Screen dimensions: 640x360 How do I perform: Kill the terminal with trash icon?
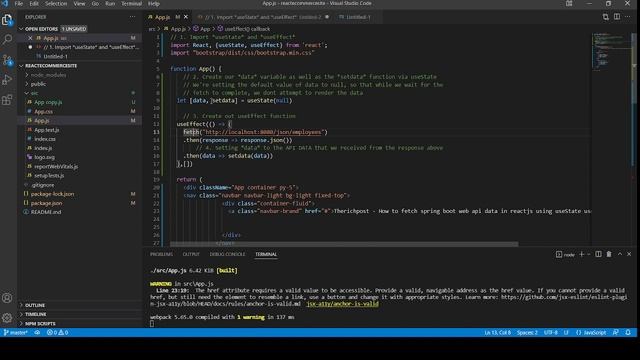tap(609, 254)
